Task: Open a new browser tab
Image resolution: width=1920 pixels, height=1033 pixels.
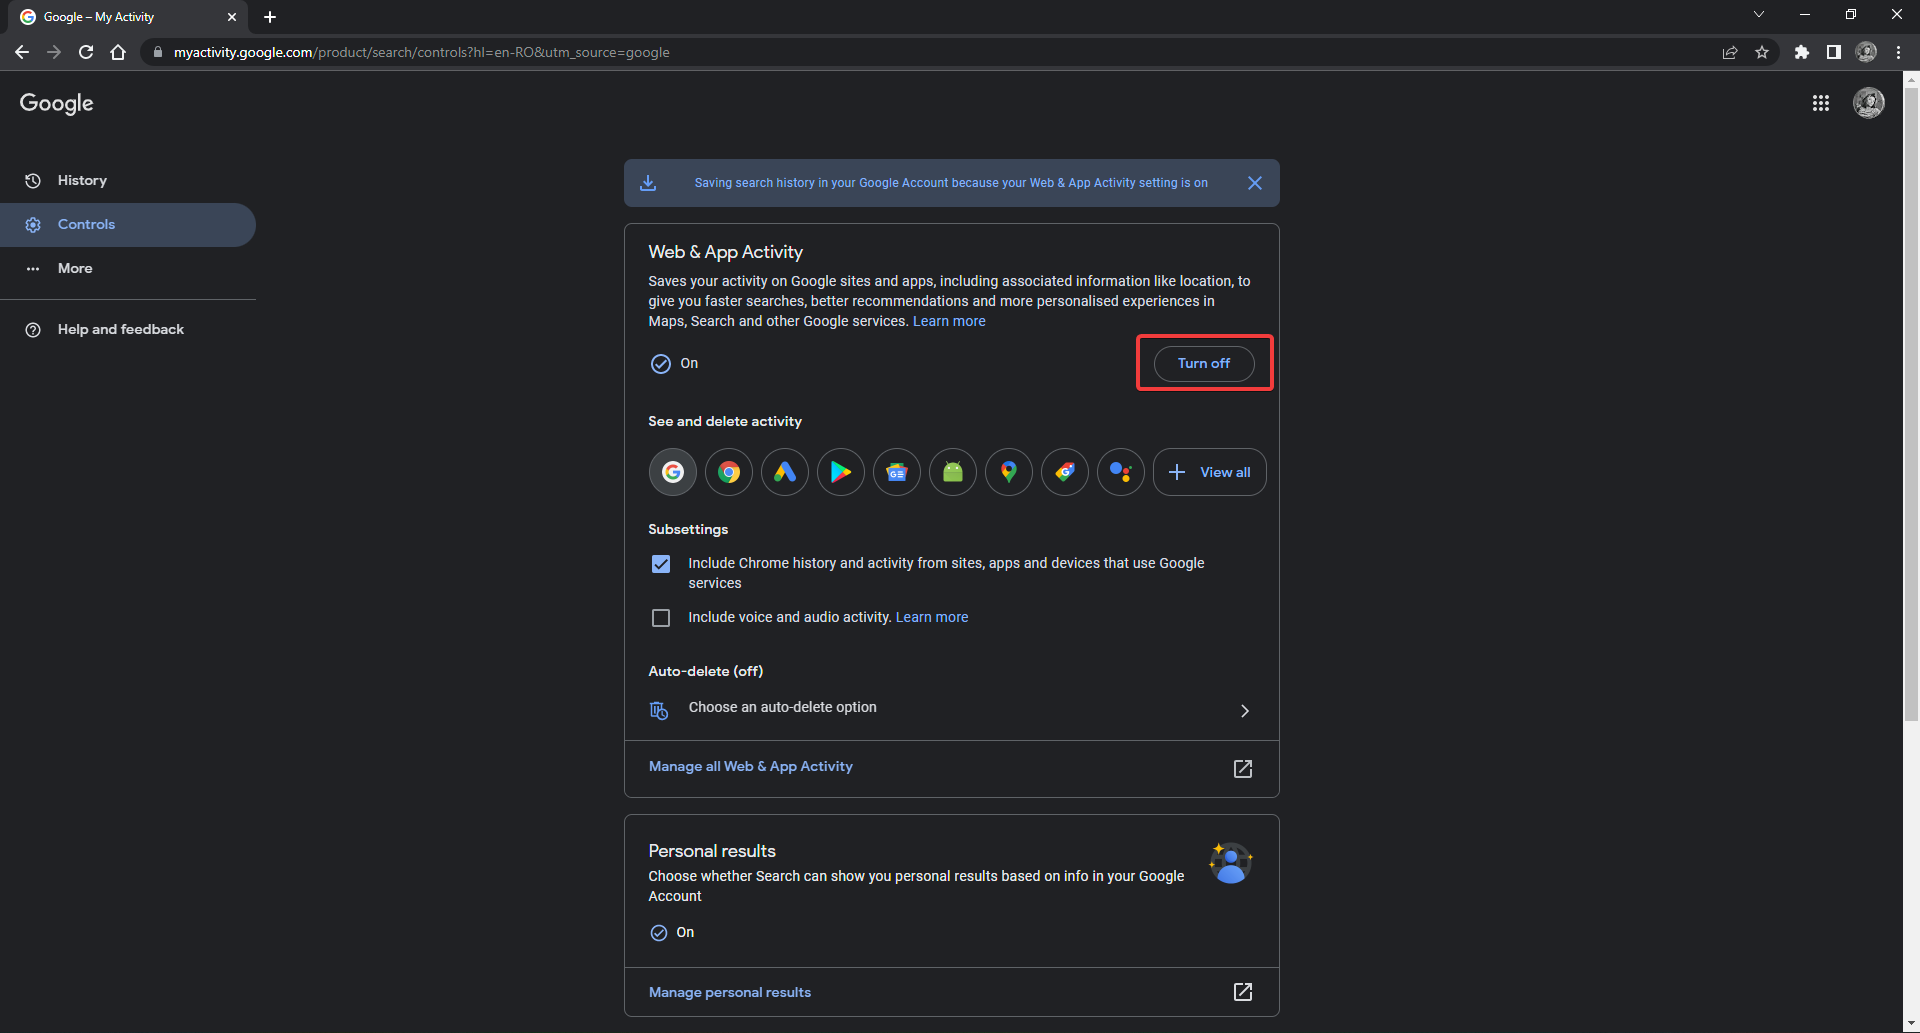Action: pos(270,17)
